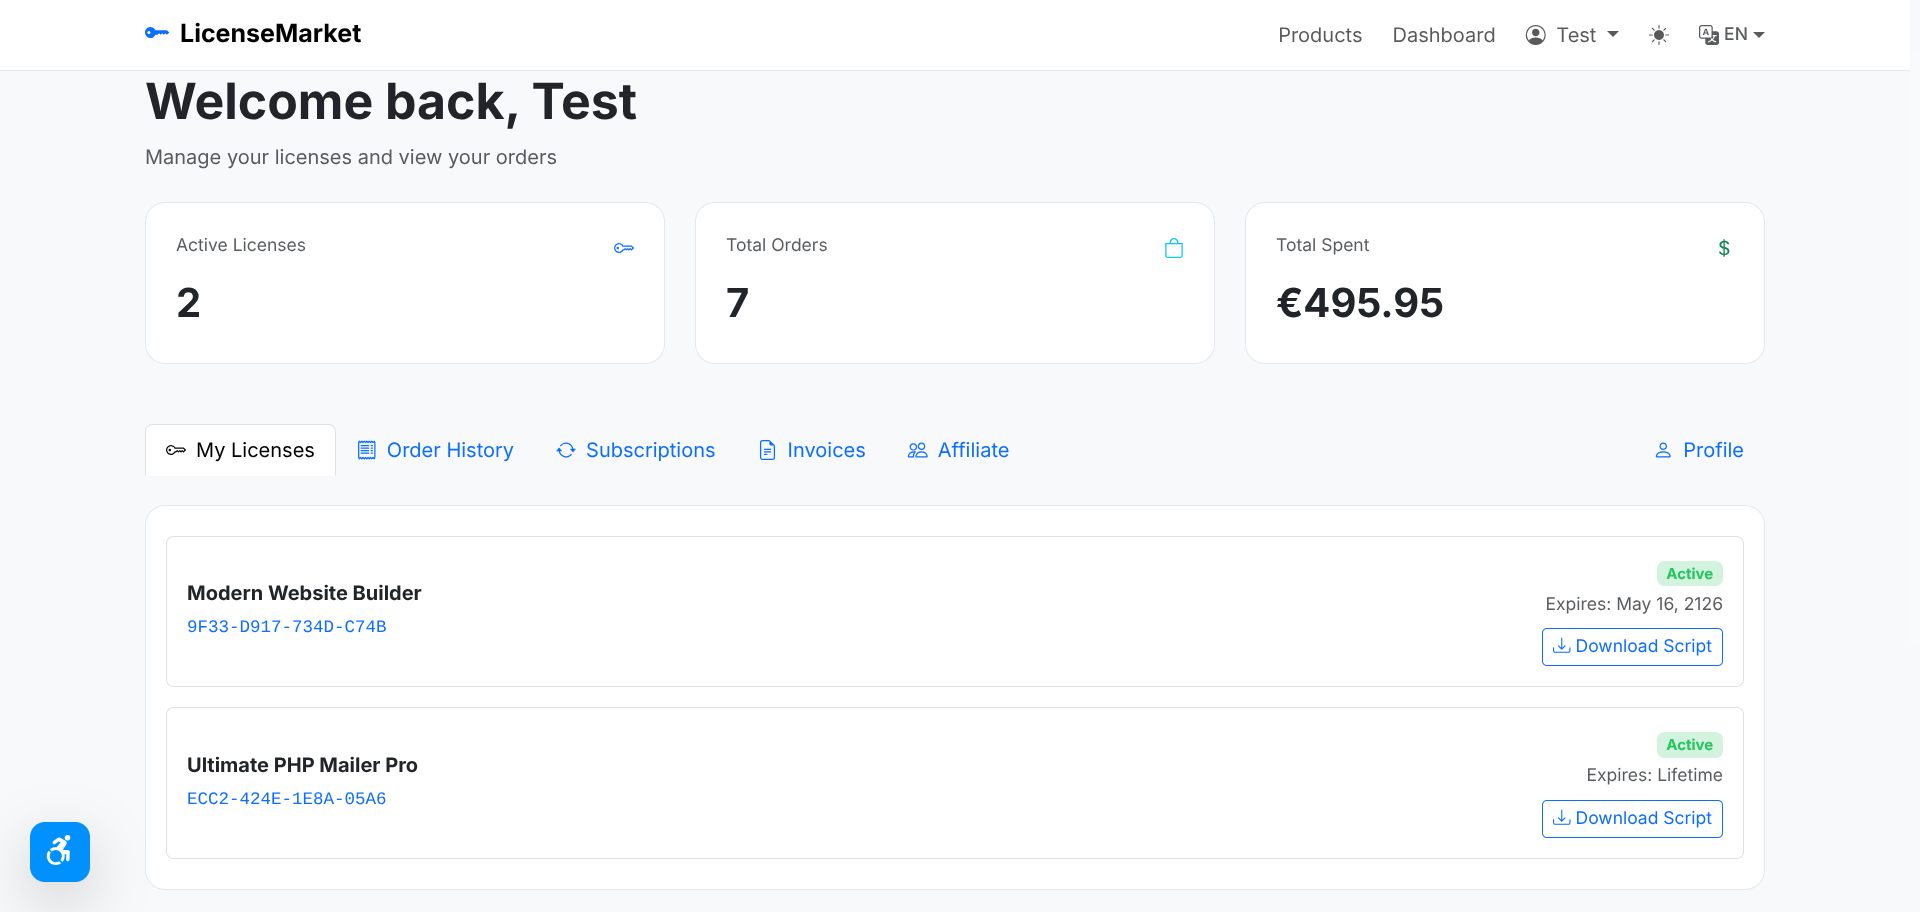Select the My Licenses tab
Screen dimensions: 1920x912
pos(240,450)
